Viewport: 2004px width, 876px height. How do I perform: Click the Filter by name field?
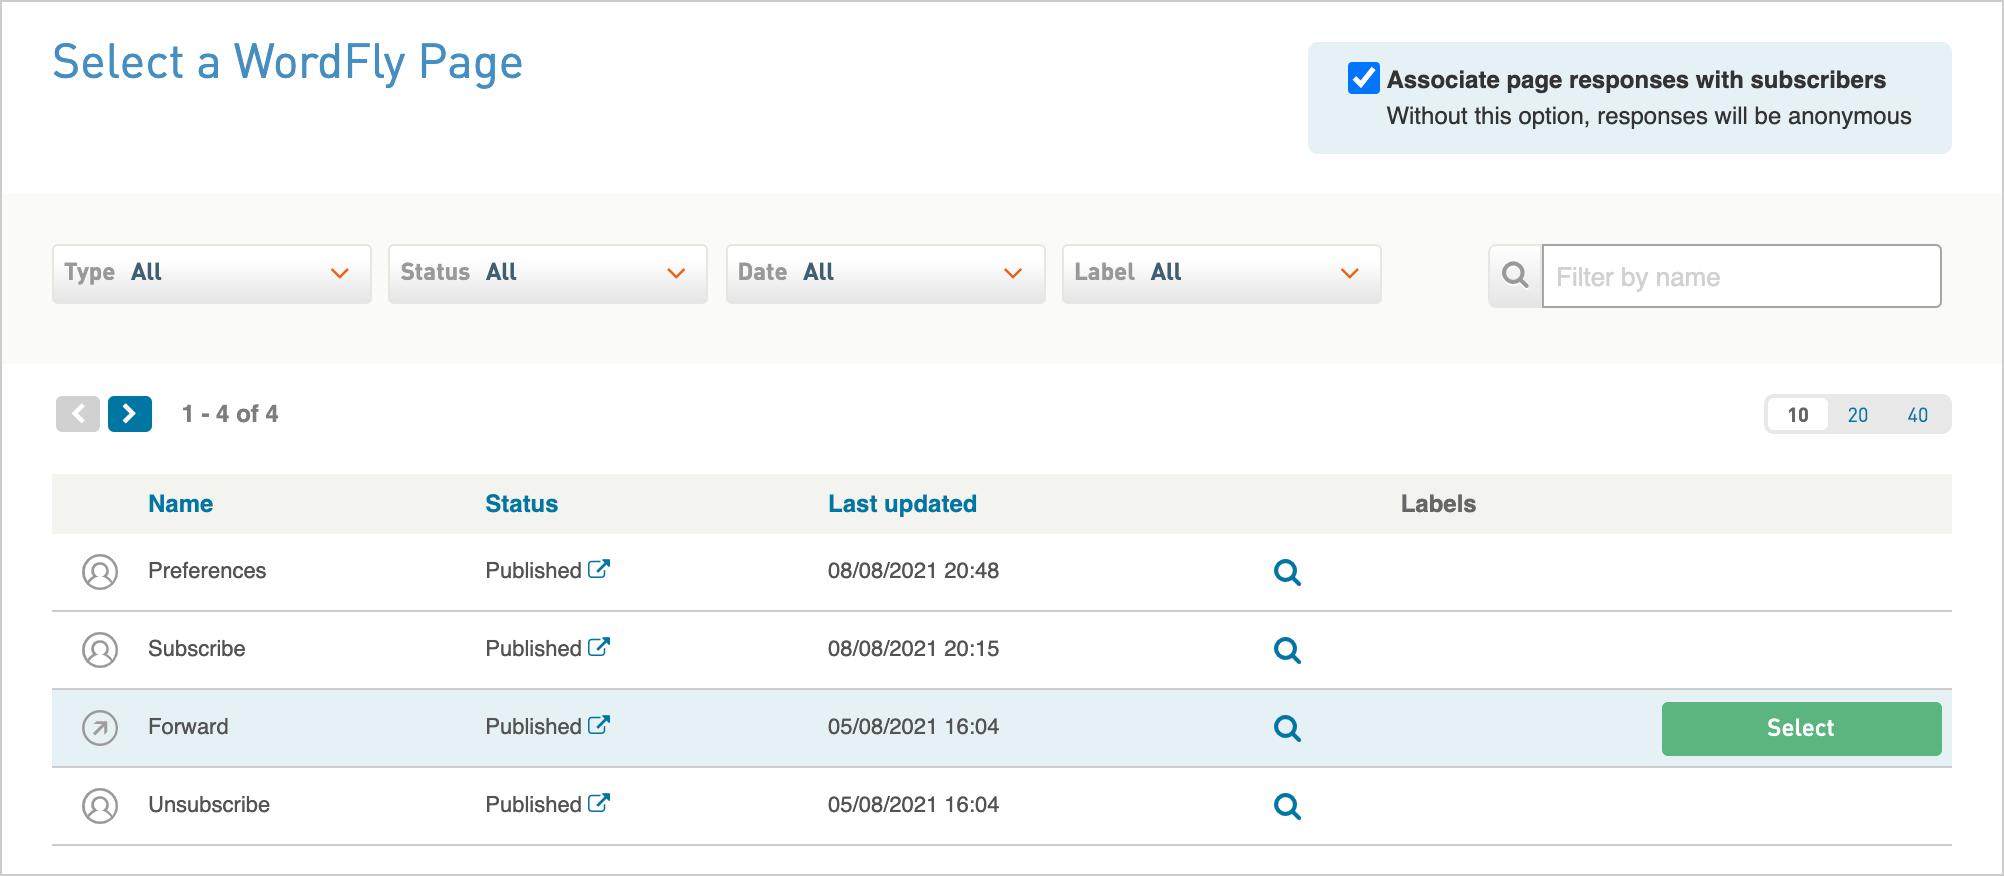tap(1741, 276)
